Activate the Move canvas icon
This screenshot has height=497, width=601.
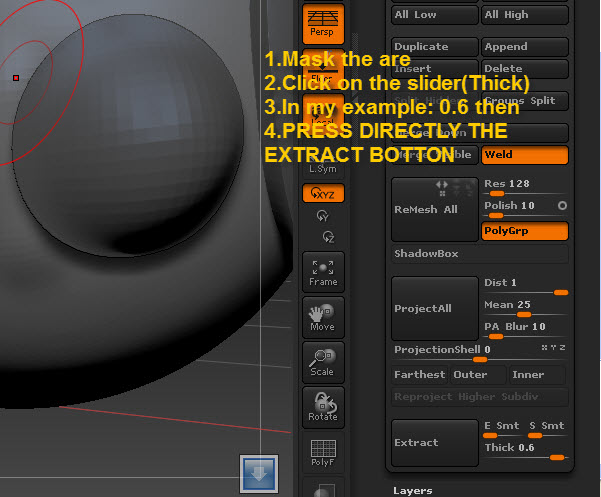[x=323, y=317]
